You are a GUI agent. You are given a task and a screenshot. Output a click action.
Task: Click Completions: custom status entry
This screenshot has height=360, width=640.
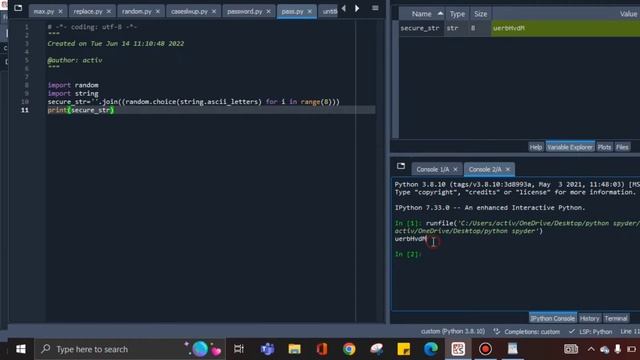[527, 331]
